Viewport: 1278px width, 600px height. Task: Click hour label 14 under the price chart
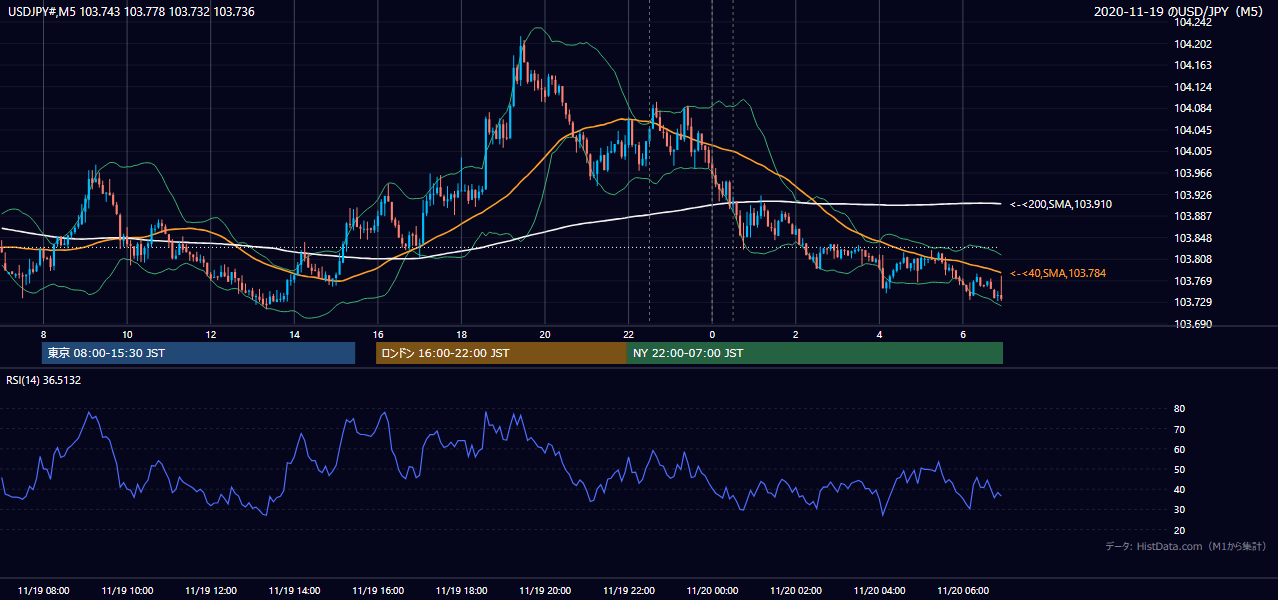(295, 333)
